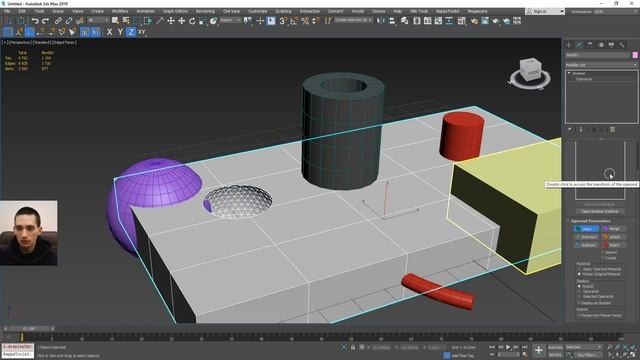Image resolution: width=640 pixels, height=360 pixels.
Task: Select Retain Original Material radio button
Action: click(x=579, y=274)
